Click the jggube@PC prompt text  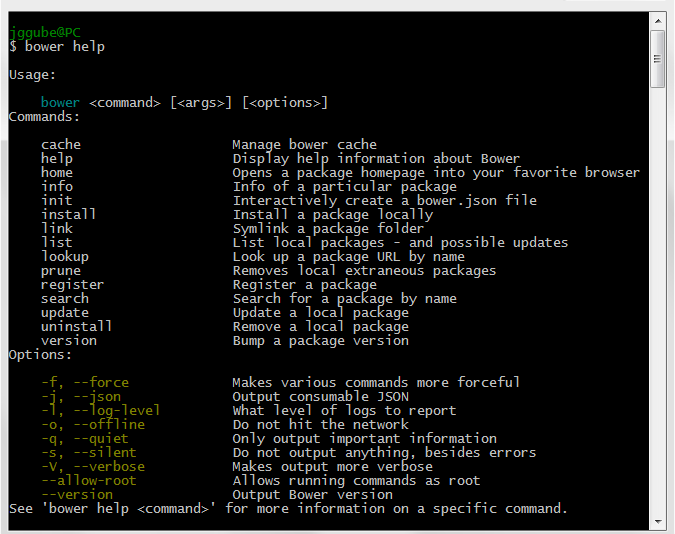coord(45,32)
